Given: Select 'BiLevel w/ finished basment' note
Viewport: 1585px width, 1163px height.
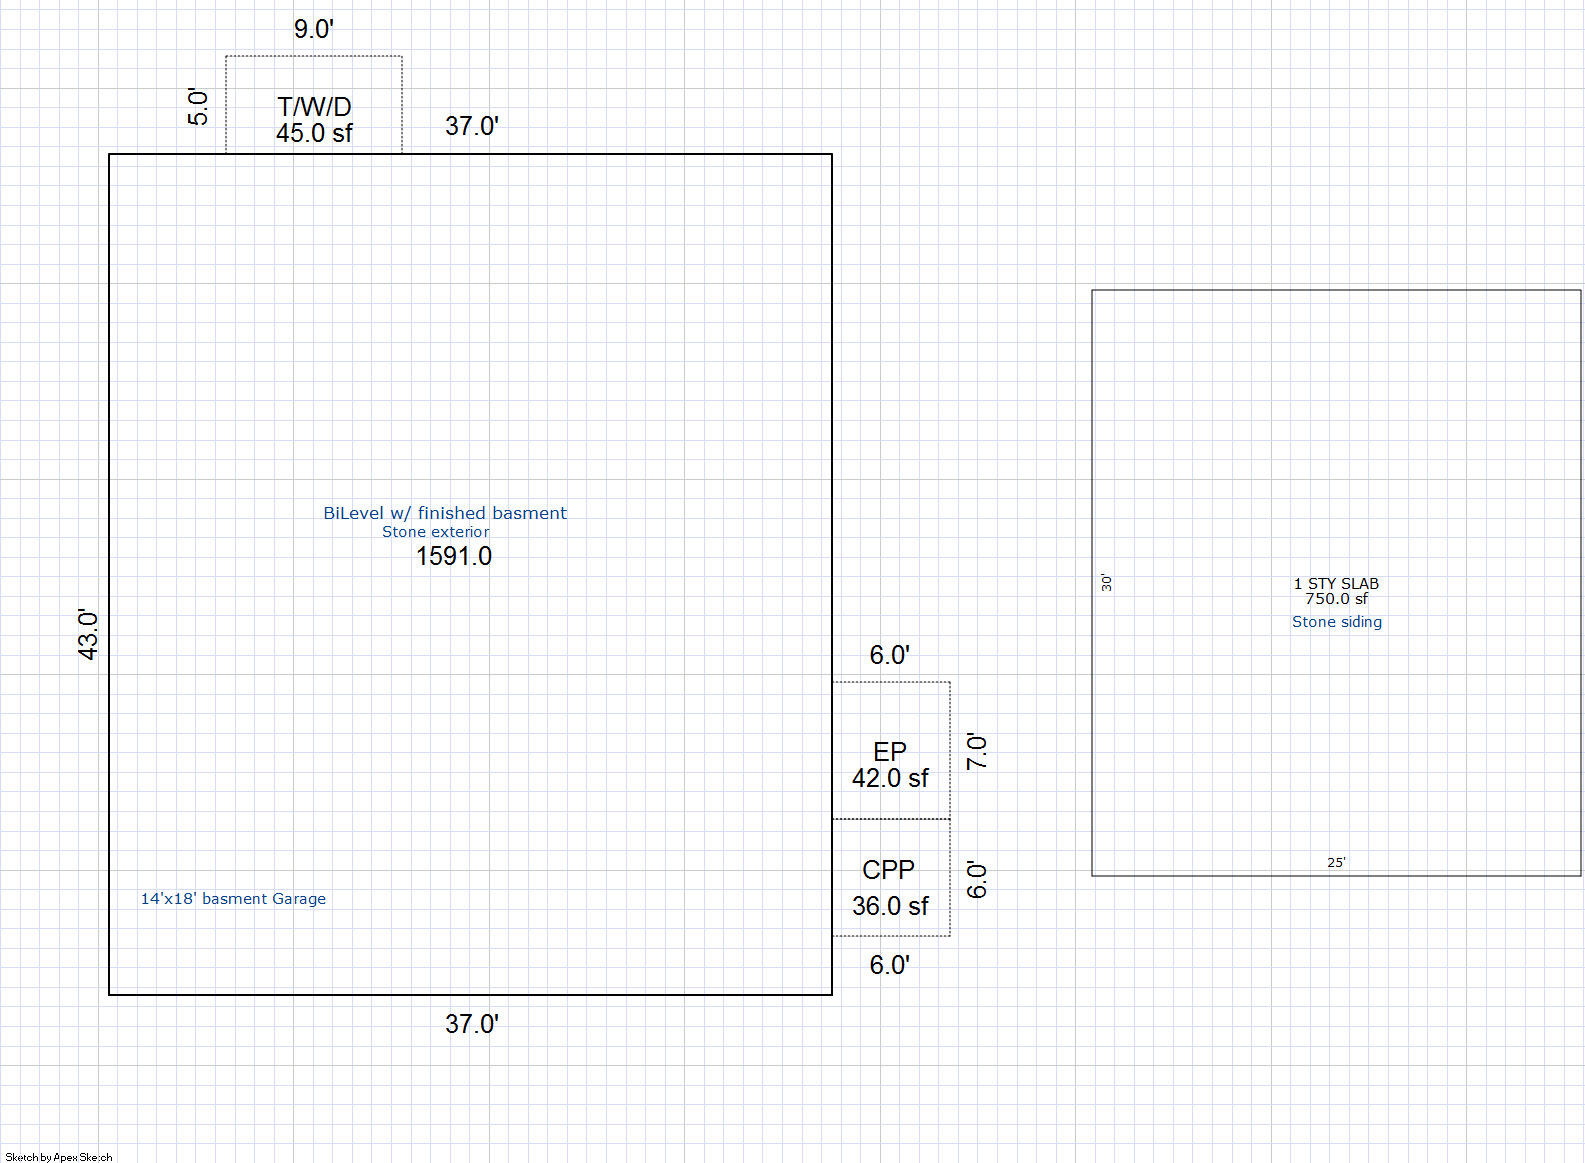Looking at the screenshot, I should [x=445, y=513].
